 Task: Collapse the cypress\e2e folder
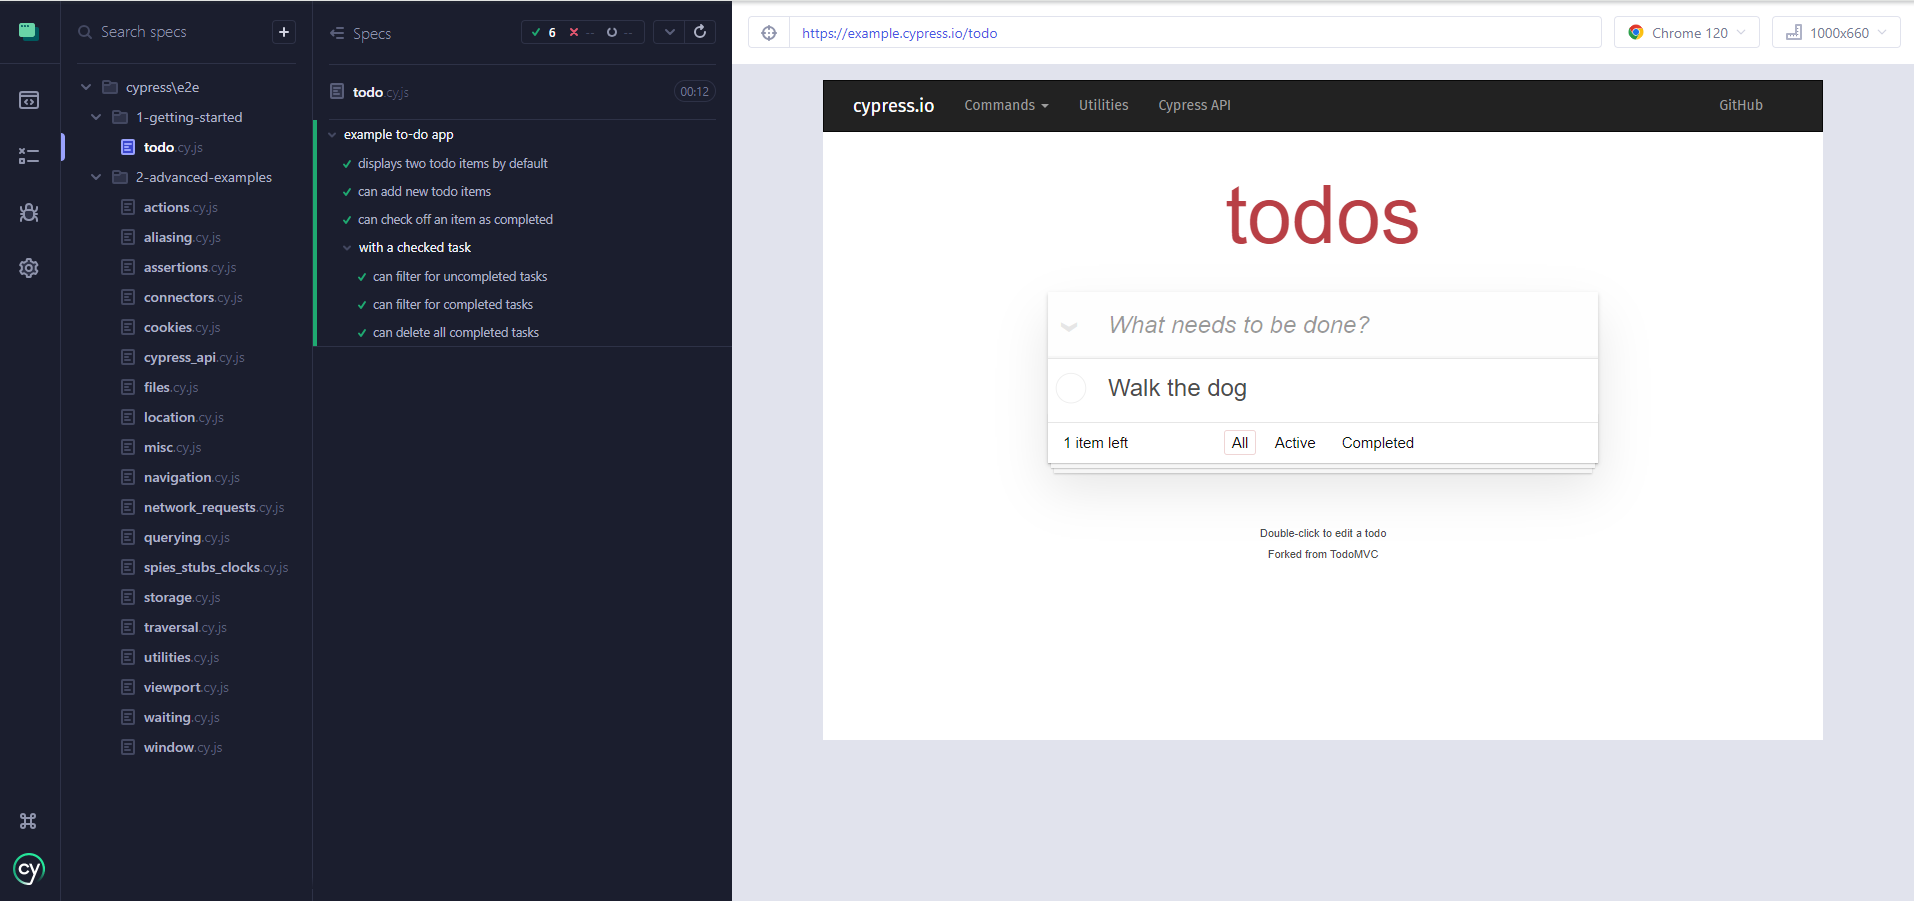click(x=86, y=87)
